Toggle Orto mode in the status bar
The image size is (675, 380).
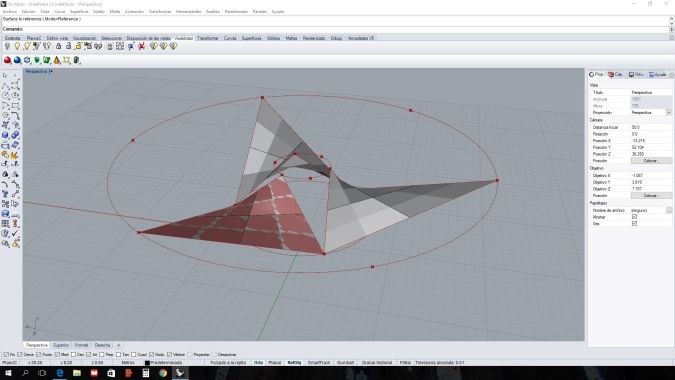[x=258, y=363]
